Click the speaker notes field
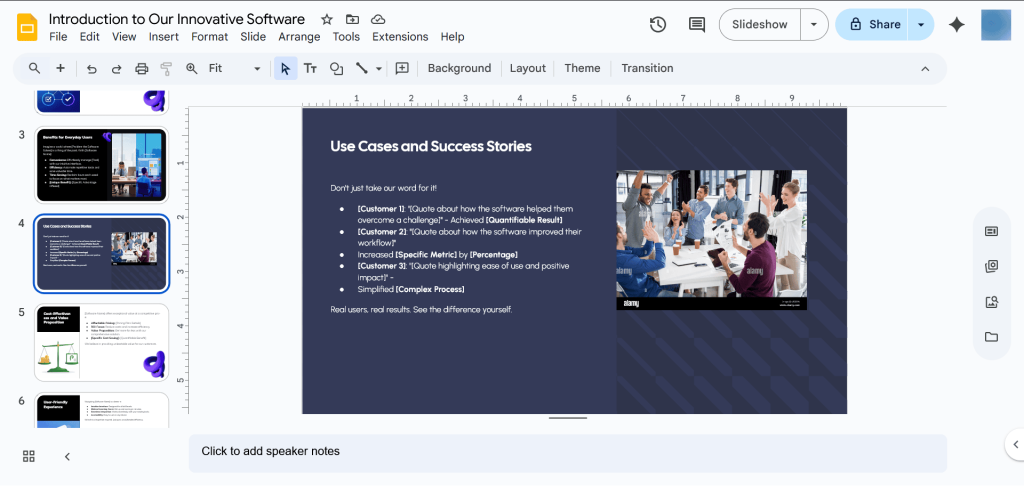 click(x=567, y=451)
